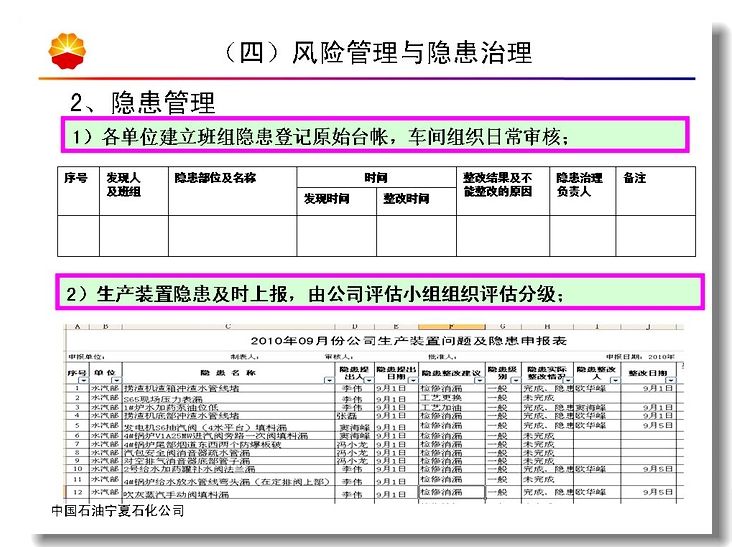
Task: Select the 发现人及班组 header cell
Action: 134,191
